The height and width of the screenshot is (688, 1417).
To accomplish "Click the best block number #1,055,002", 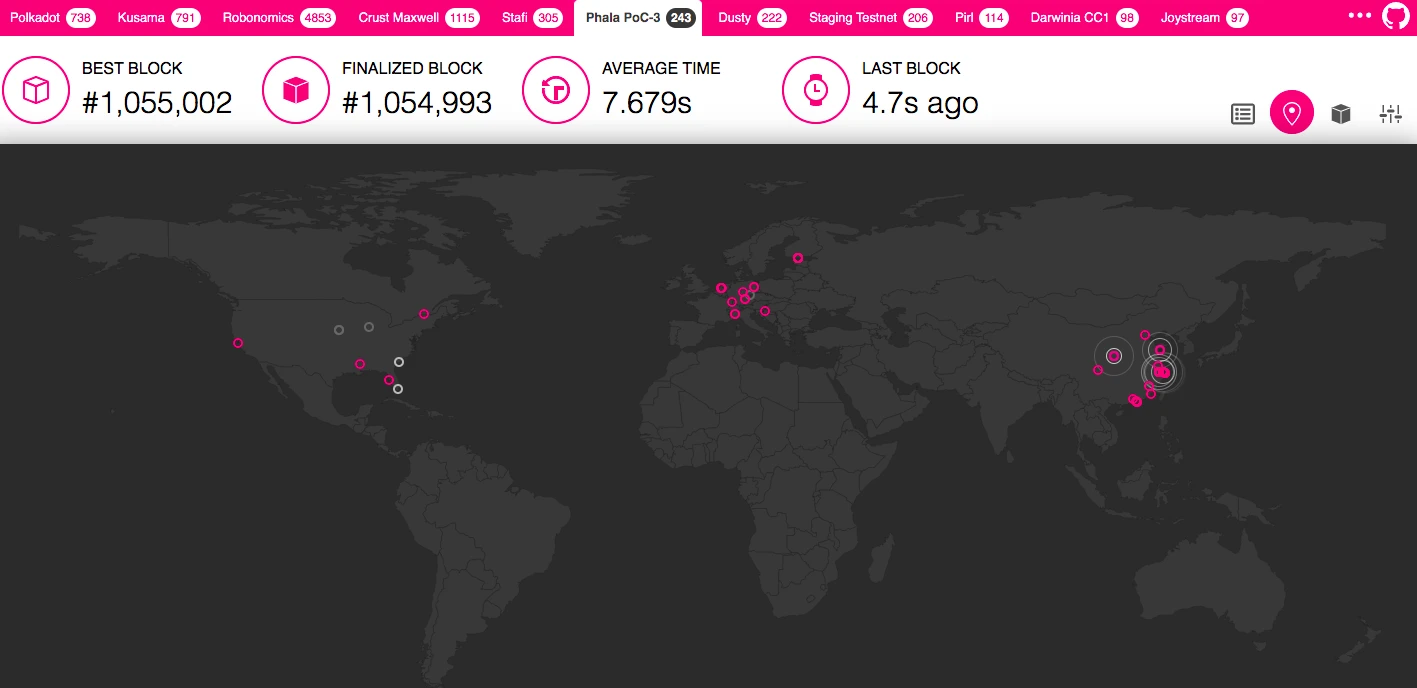I will click(157, 102).
